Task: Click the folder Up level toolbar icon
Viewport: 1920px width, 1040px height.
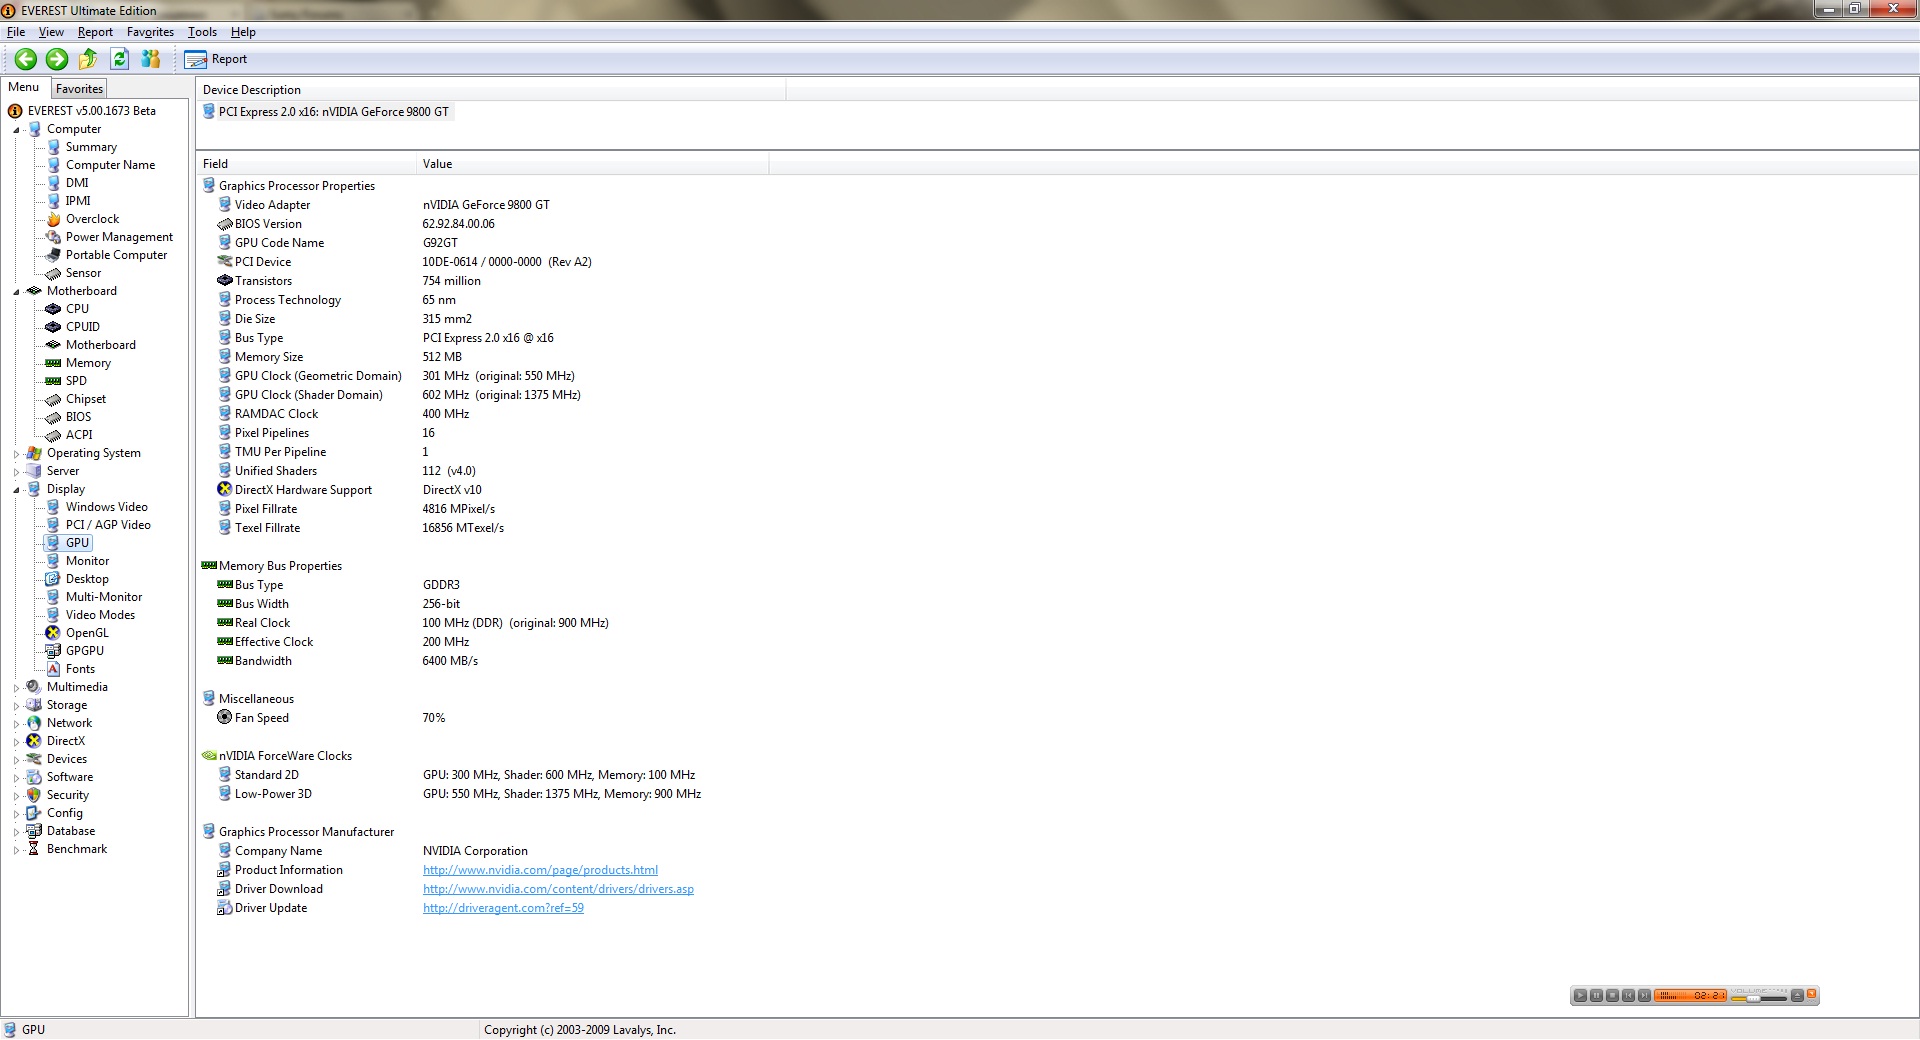Action: pyautogui.click(x=88, y=59)
